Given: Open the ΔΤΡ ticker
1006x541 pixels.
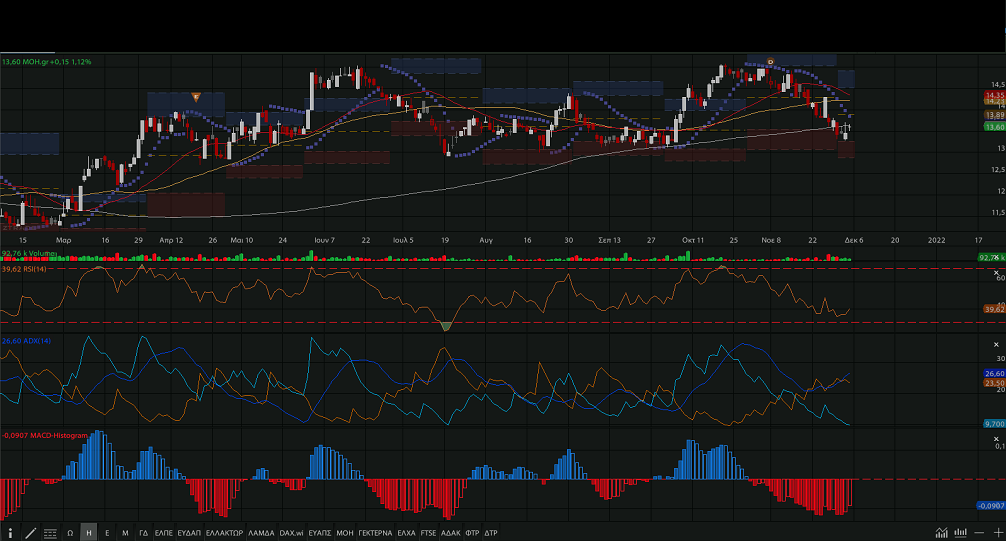Looking at the screenshot, I should point(491,533).
